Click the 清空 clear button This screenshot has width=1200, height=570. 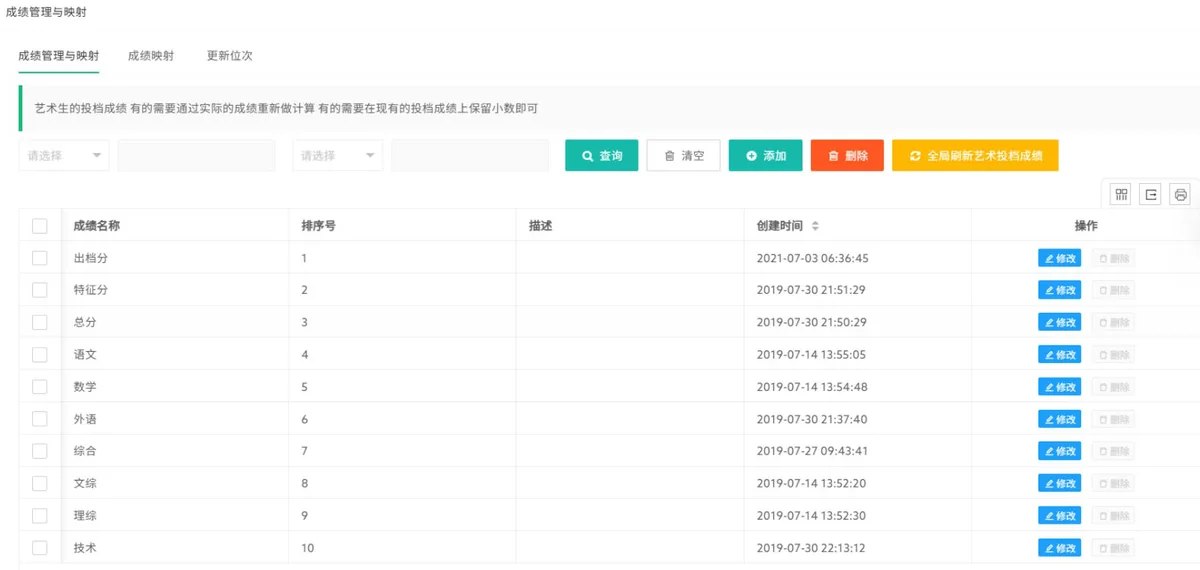684,155
